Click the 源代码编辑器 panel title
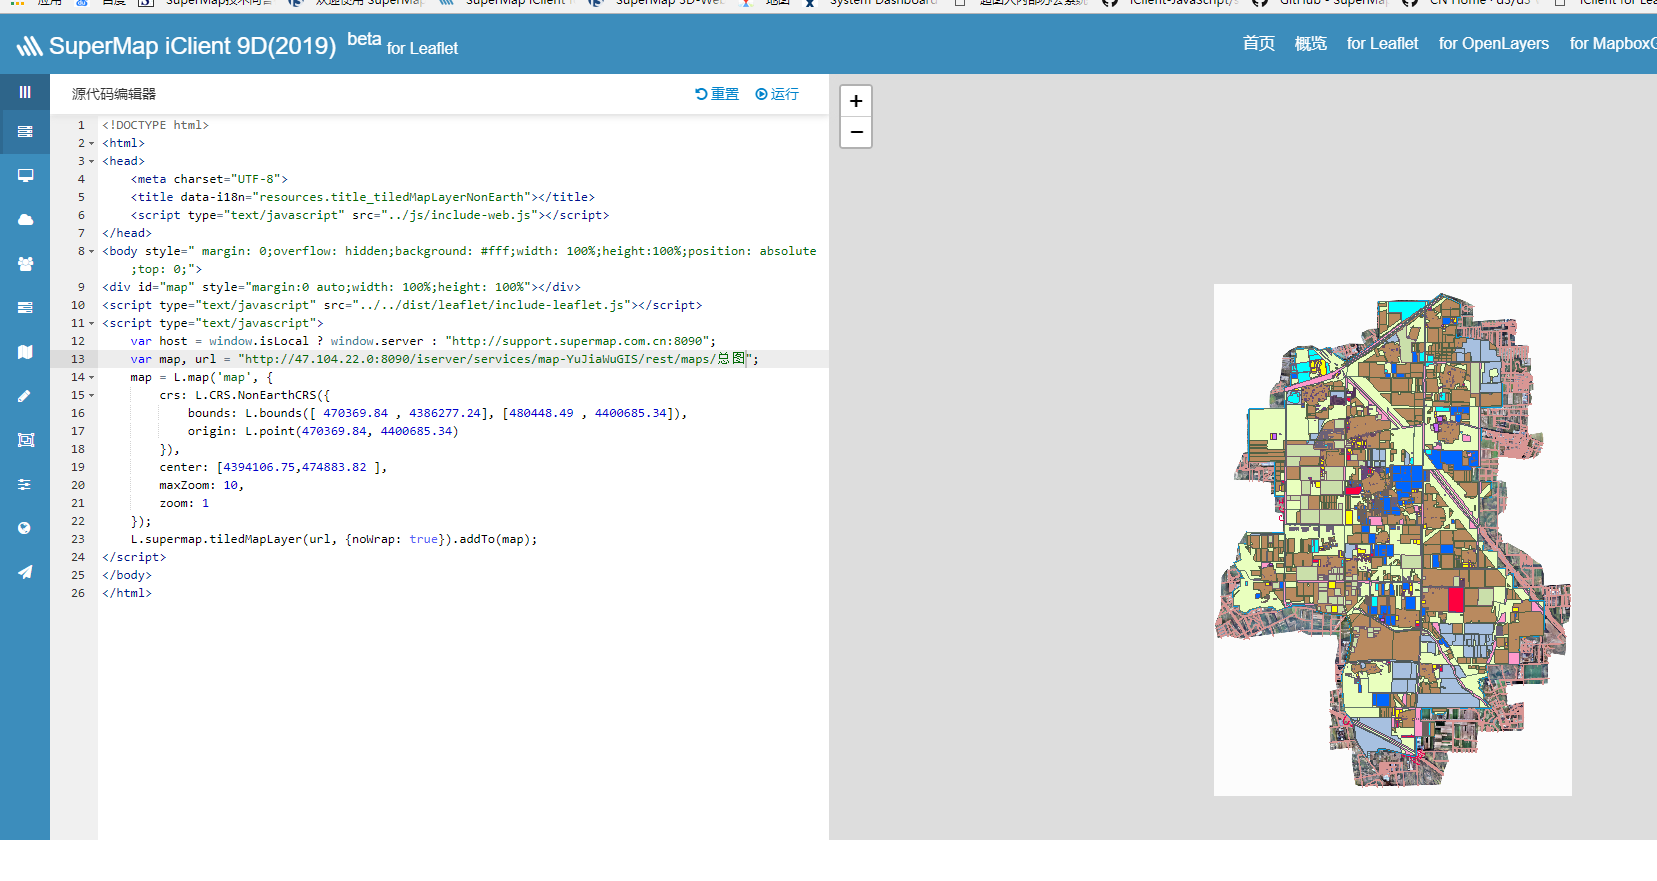This screenshot has width=1657, height=881. click(114, 94)
